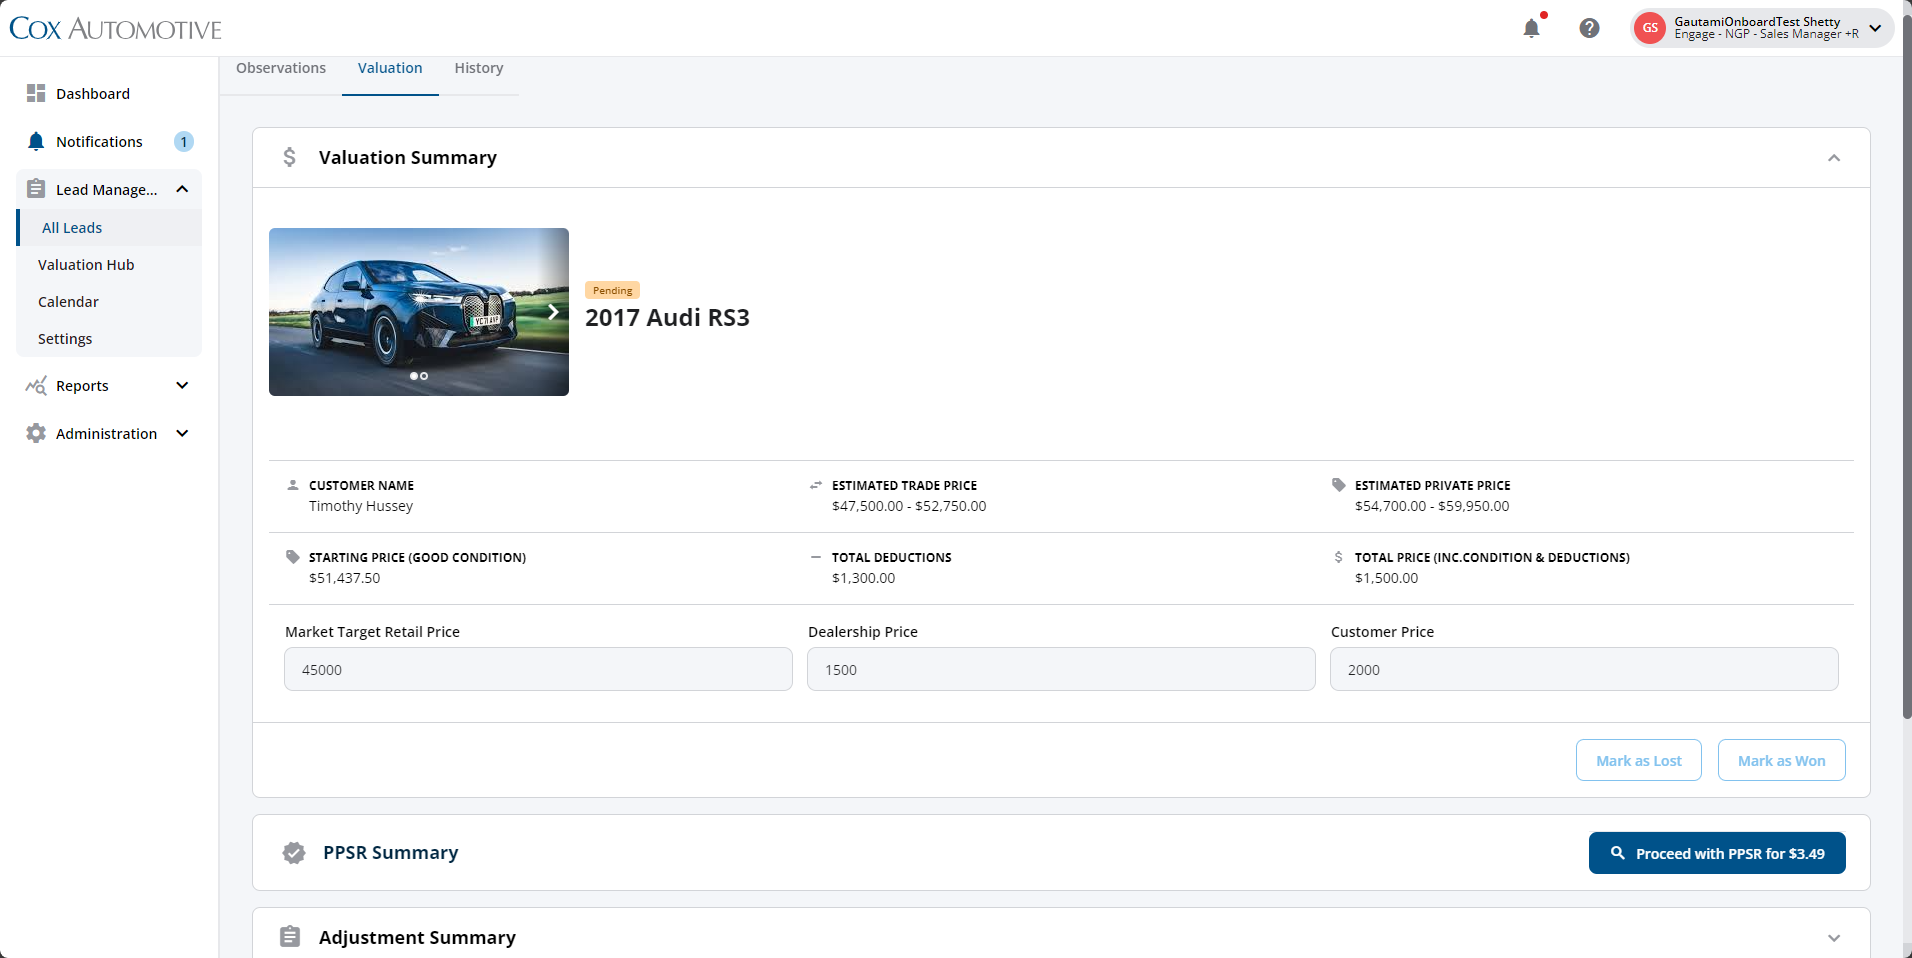Focus the Customer Price field

1584,669
